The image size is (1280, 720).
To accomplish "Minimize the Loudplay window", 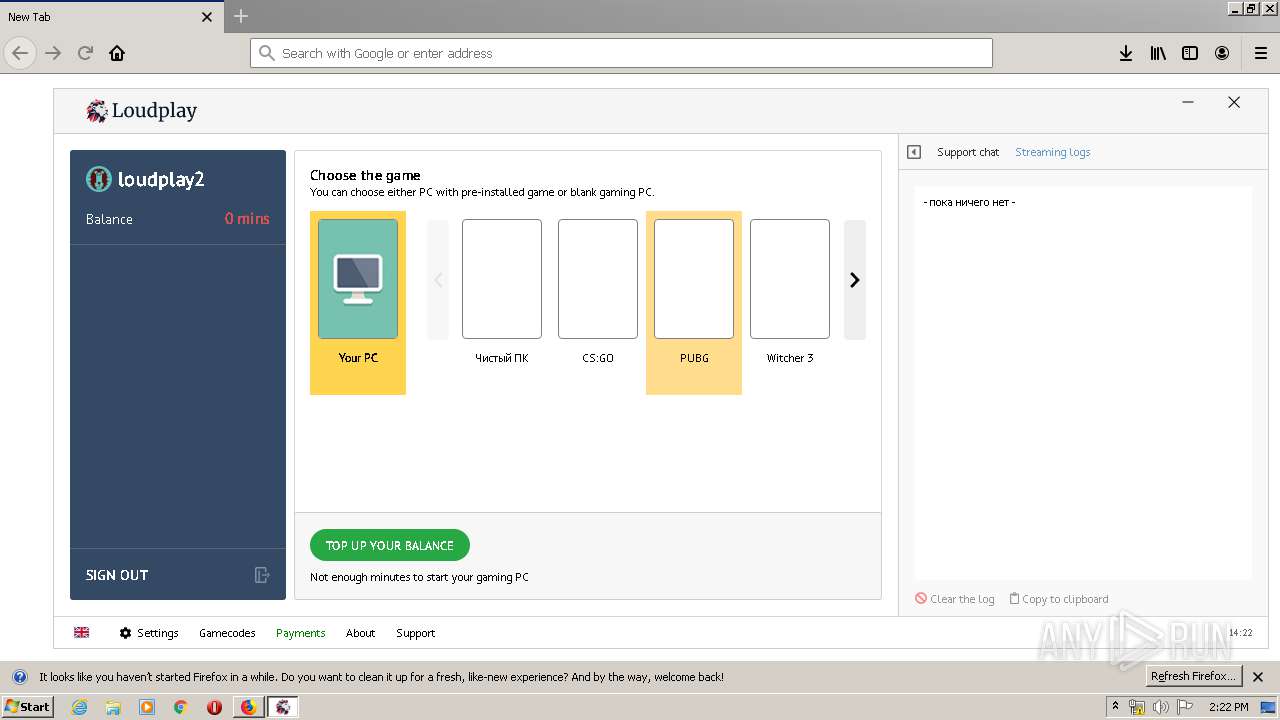I will pyautogui.click(x=1188, y=102).
